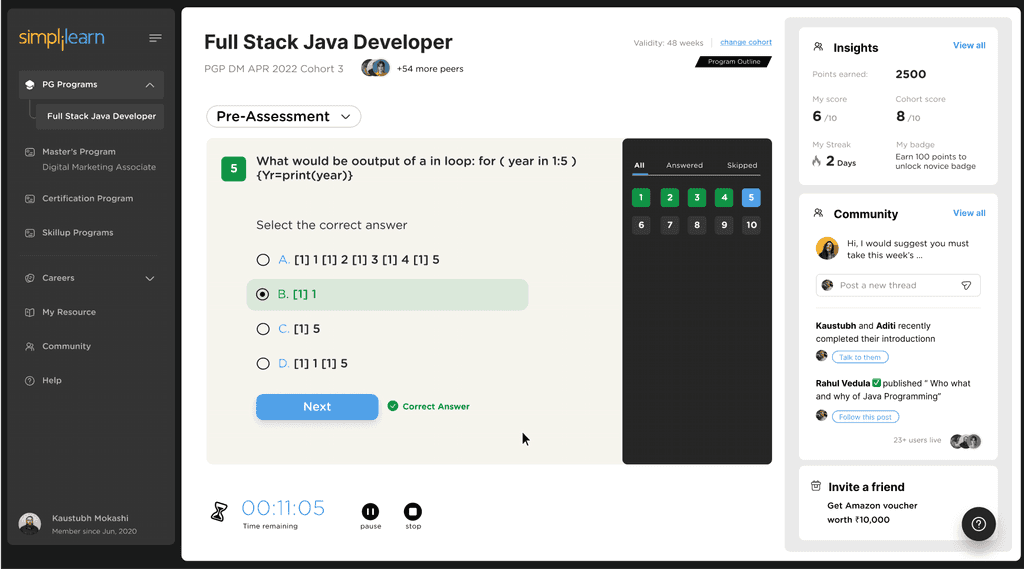Select answer option B radio button
The width and height of the screenshot is (1024, 569).
(x=263, y=295)
